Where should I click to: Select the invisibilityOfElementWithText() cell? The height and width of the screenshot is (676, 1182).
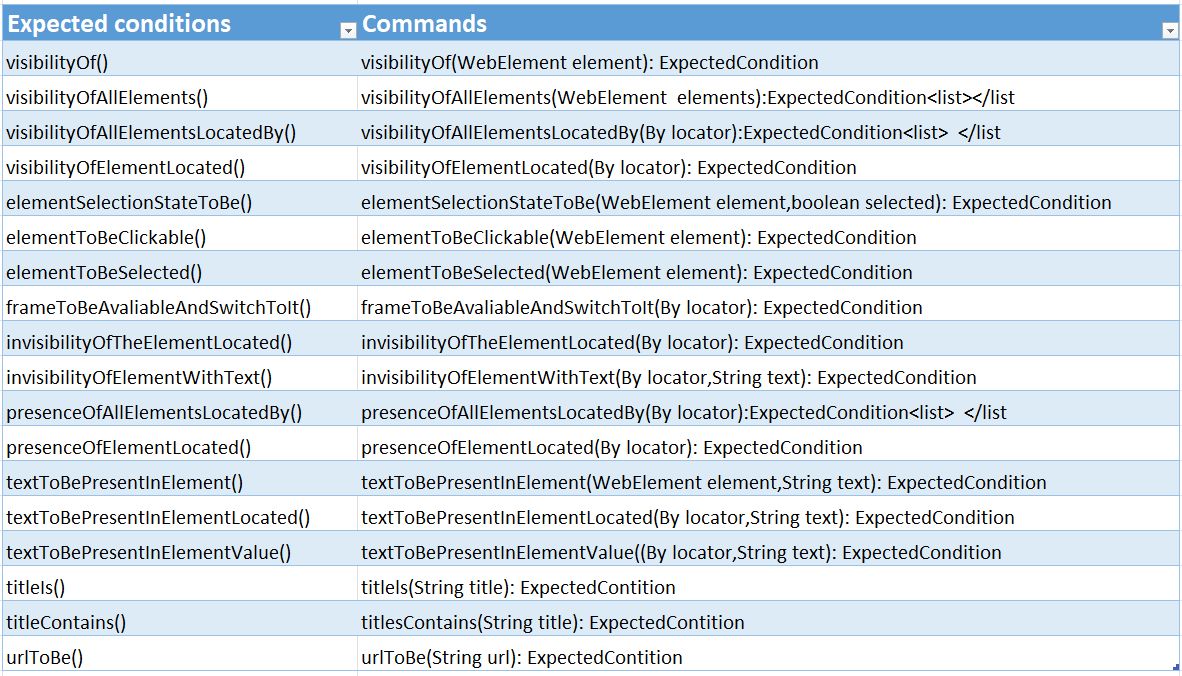point(179,378)
